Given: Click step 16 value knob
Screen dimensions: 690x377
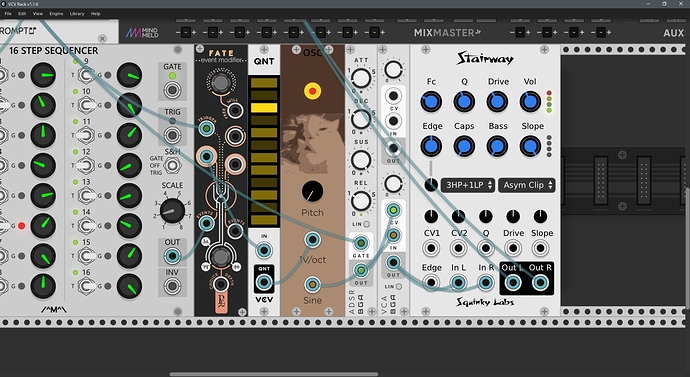Looking at the screenshot, I should tap(129, 286).
